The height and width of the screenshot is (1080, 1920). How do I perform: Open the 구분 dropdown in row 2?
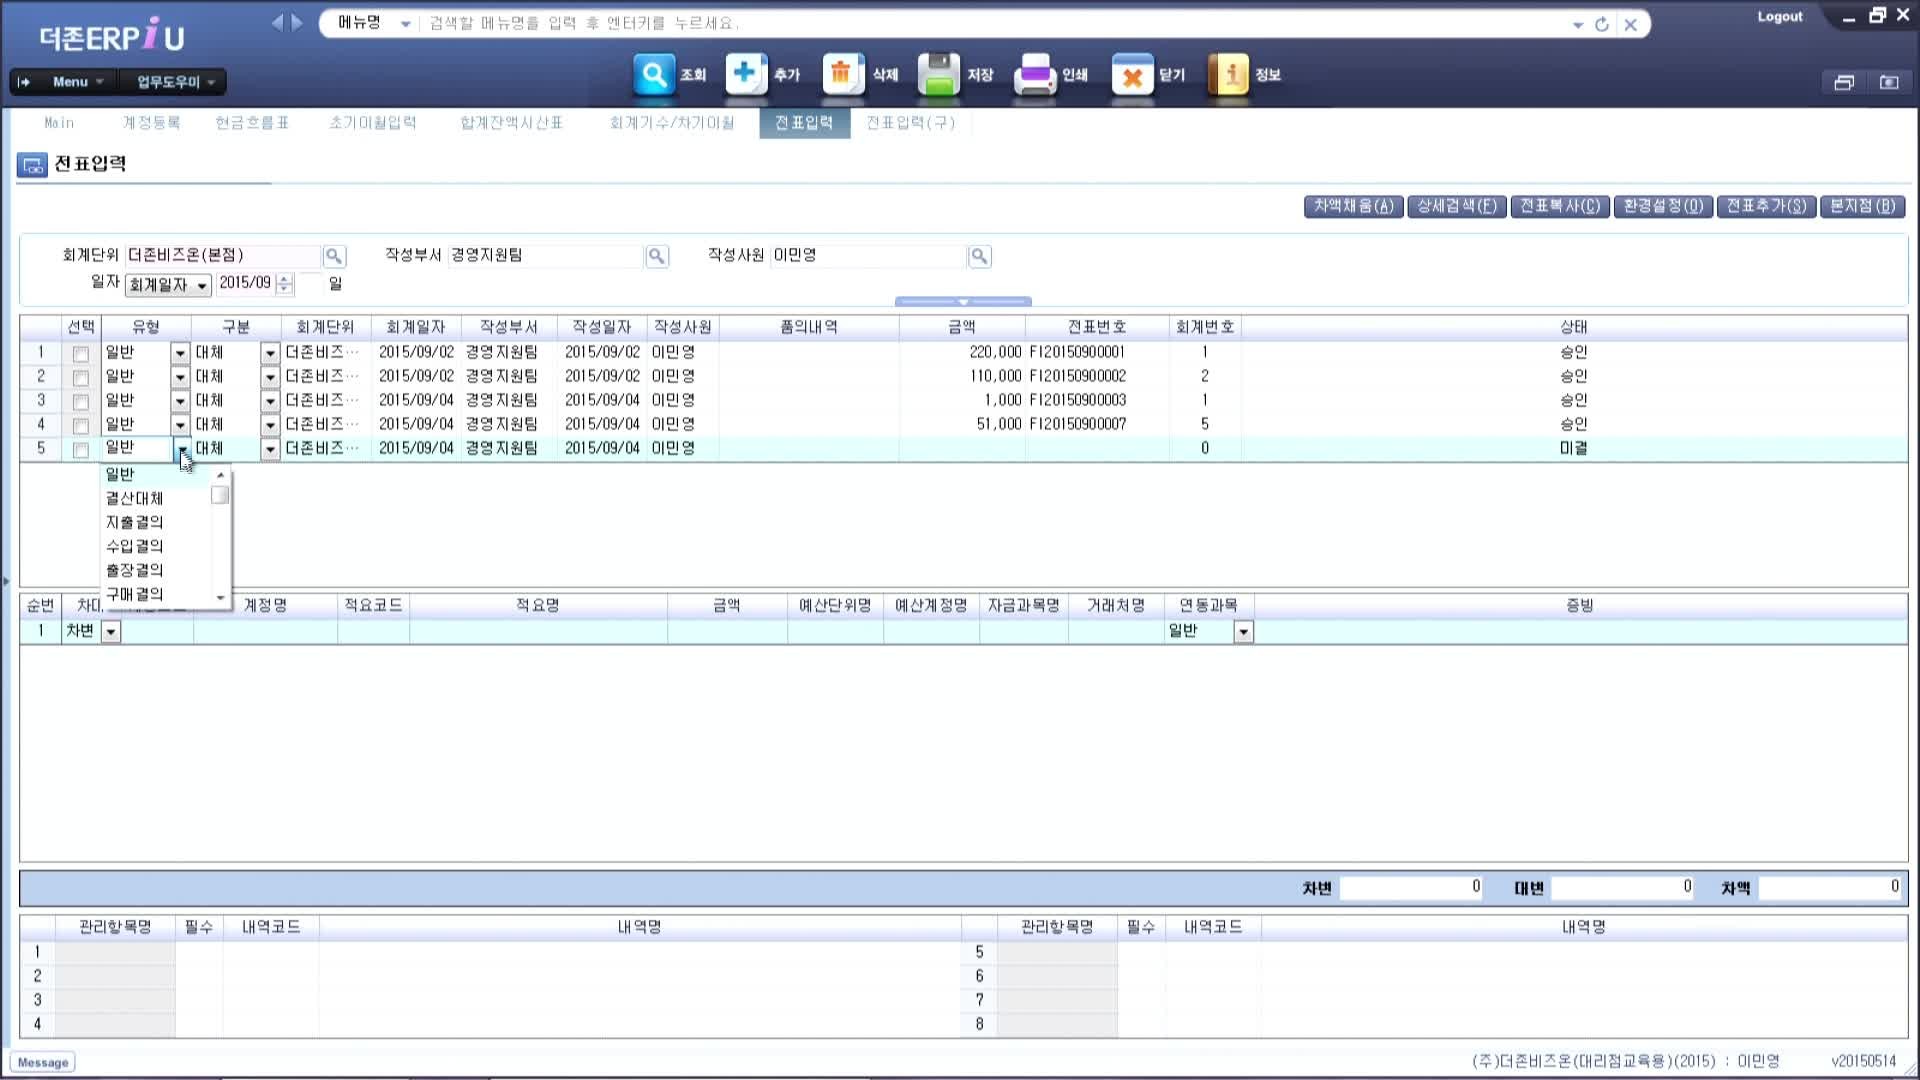[x=270, y=377]
